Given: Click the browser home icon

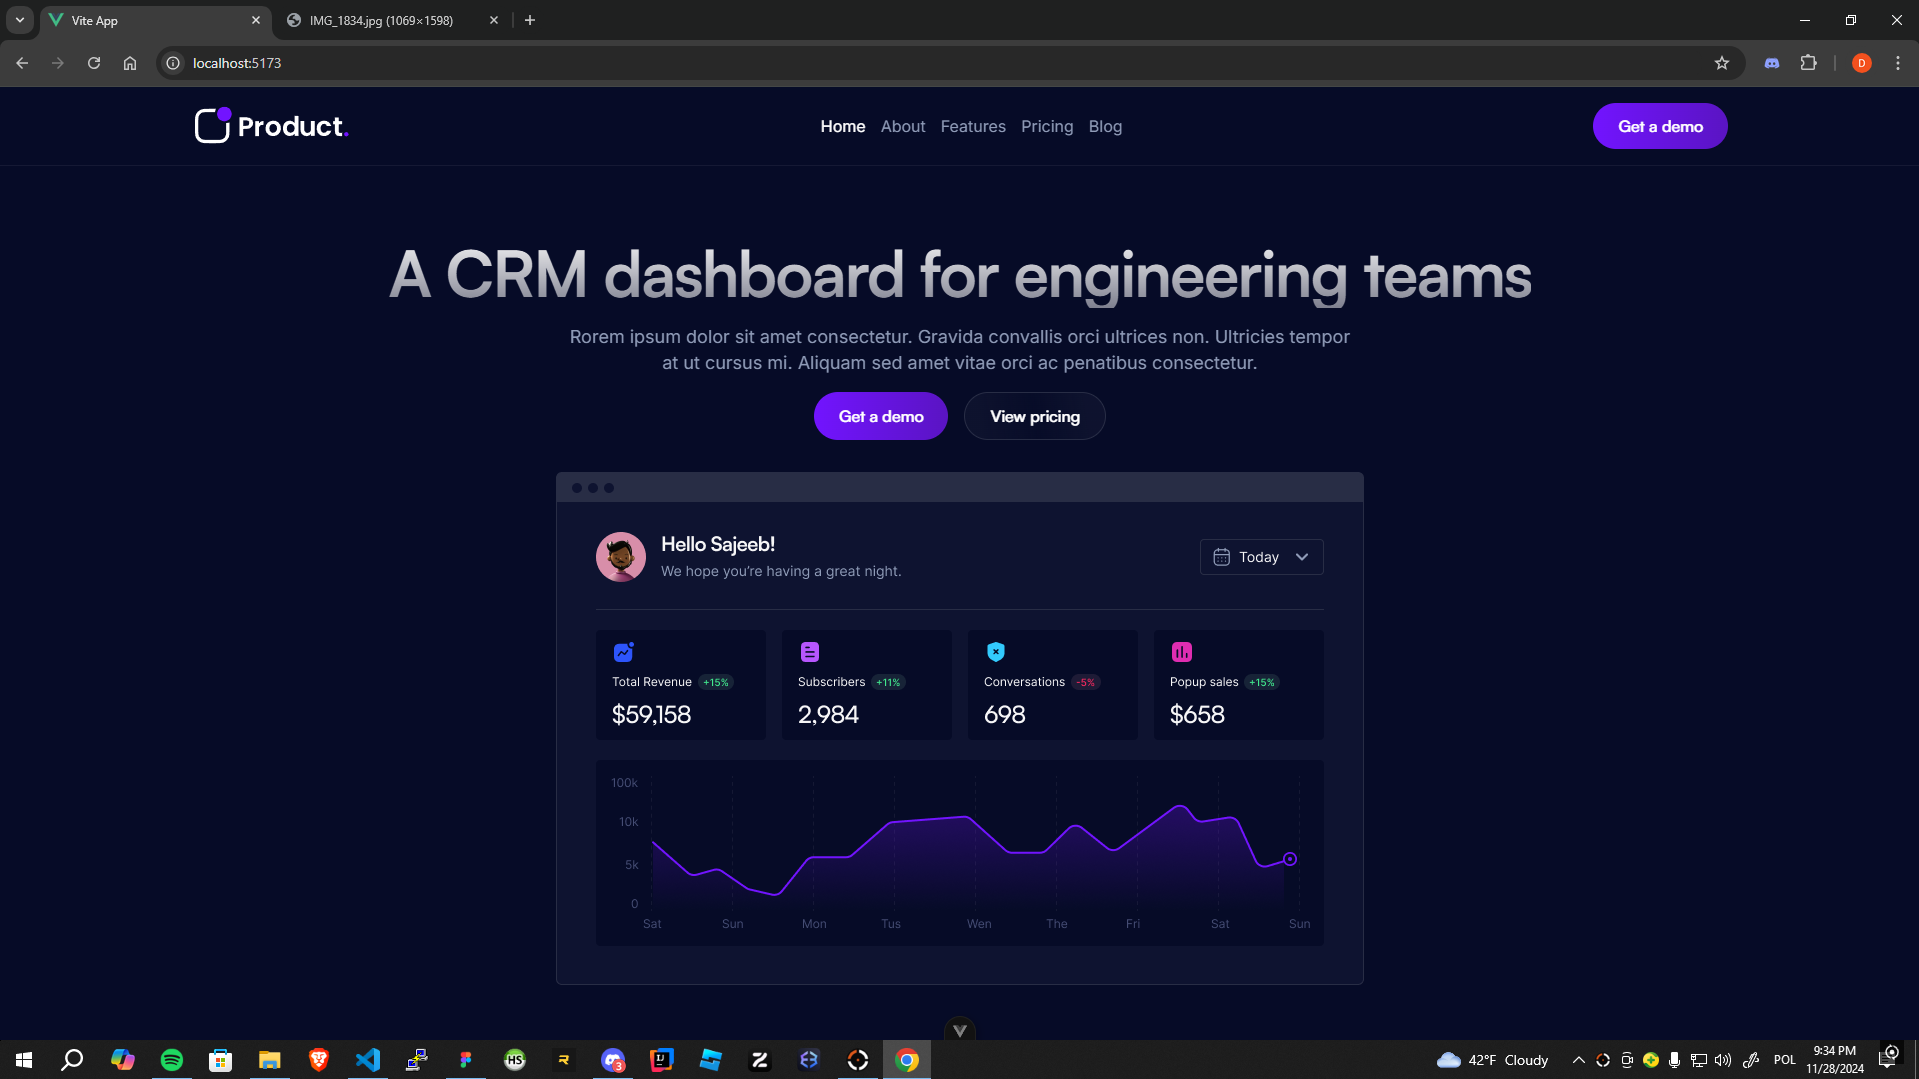Looking at the screenshot, I should point(130,63).
